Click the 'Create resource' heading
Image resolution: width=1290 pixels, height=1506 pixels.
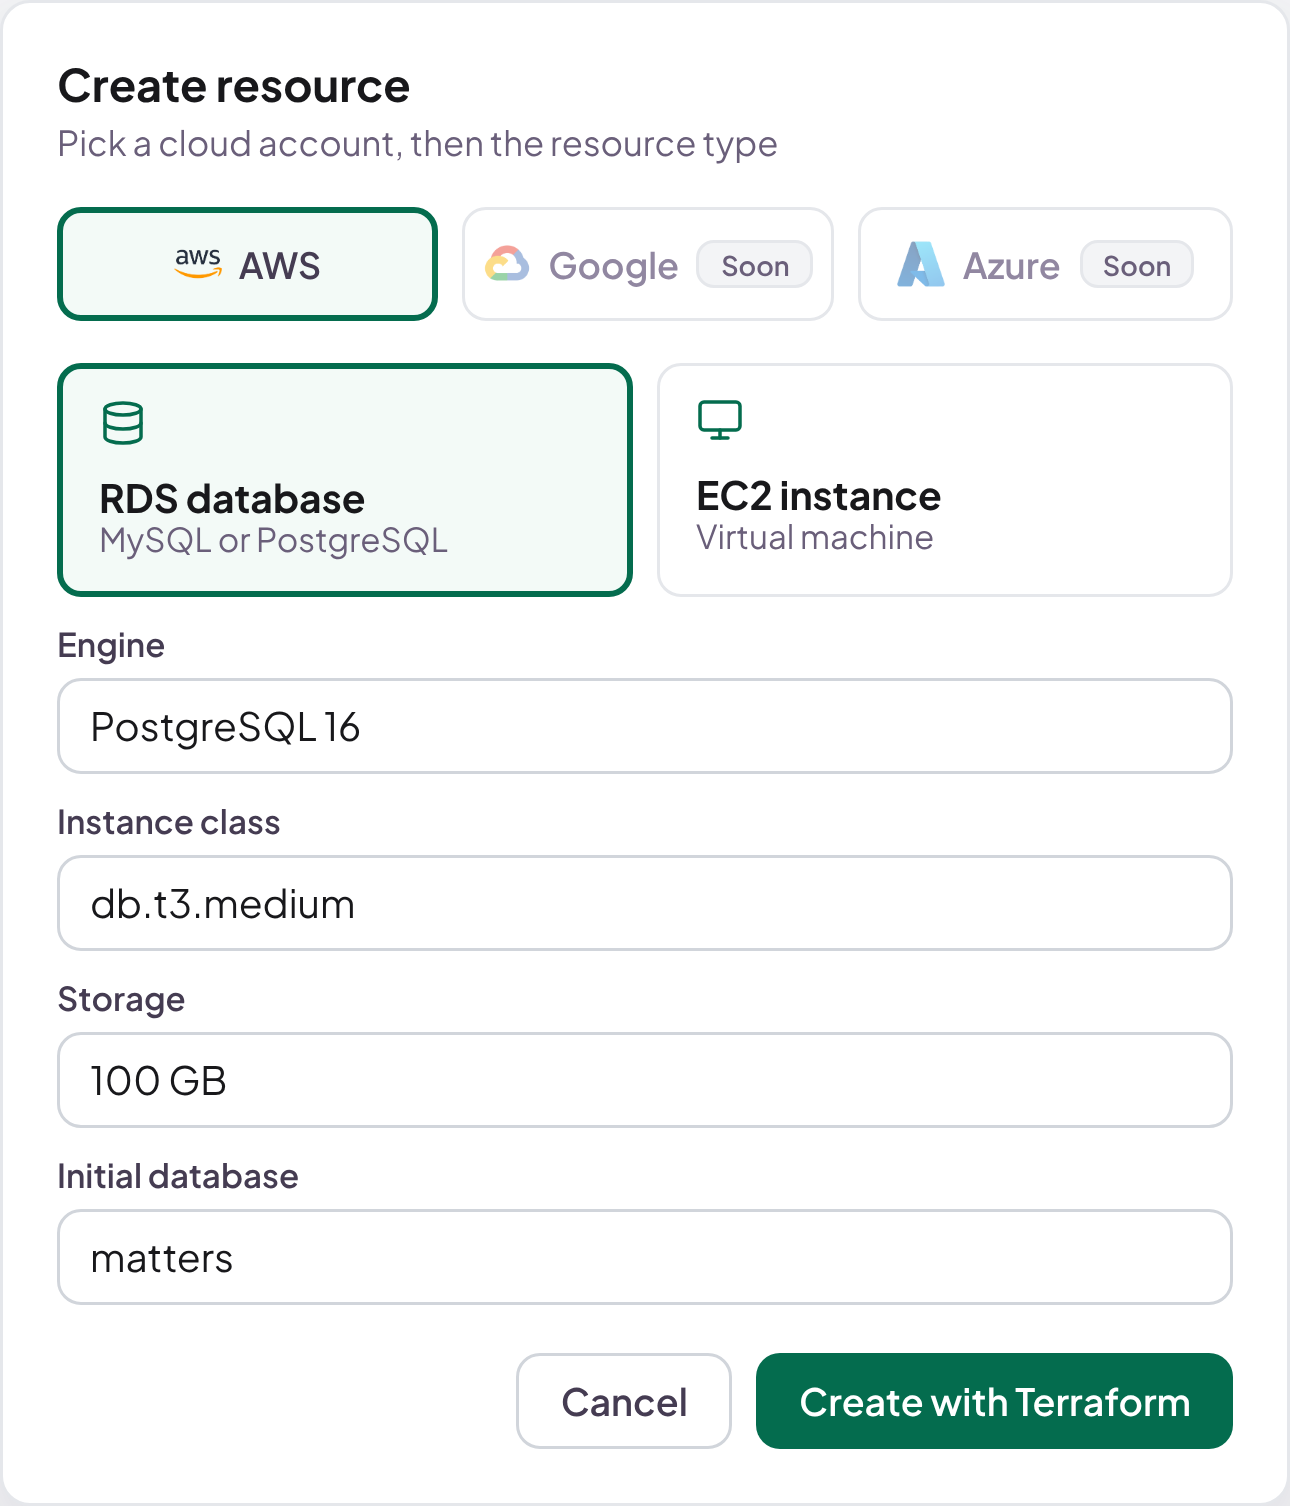tap(234, 87)
